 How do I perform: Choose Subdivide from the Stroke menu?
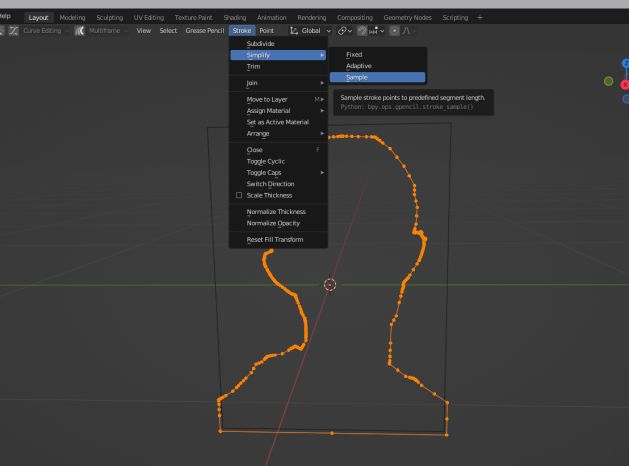click(x=278, y=44)
